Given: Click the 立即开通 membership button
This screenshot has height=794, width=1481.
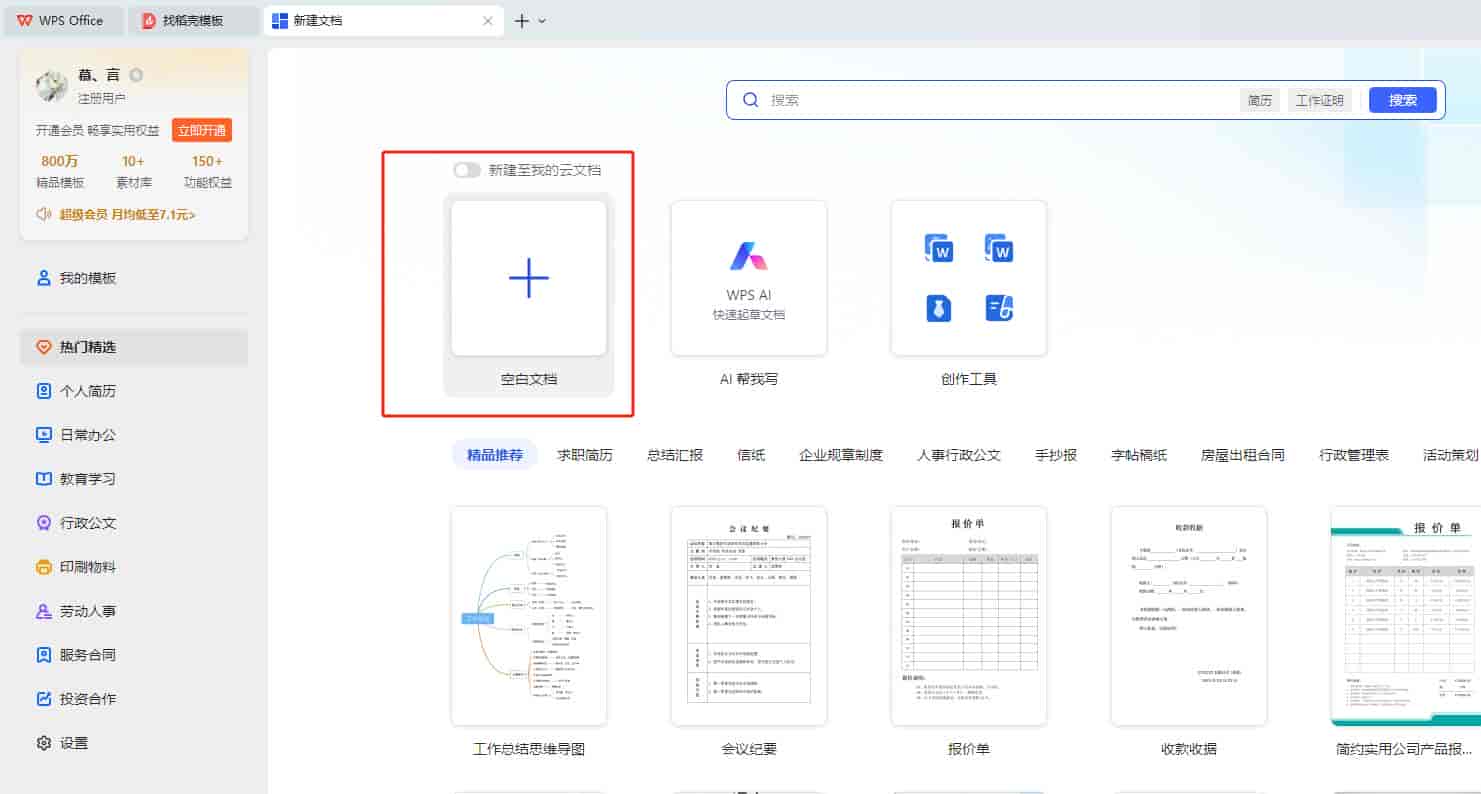Looking at the screenshot, I should [202, 130].
